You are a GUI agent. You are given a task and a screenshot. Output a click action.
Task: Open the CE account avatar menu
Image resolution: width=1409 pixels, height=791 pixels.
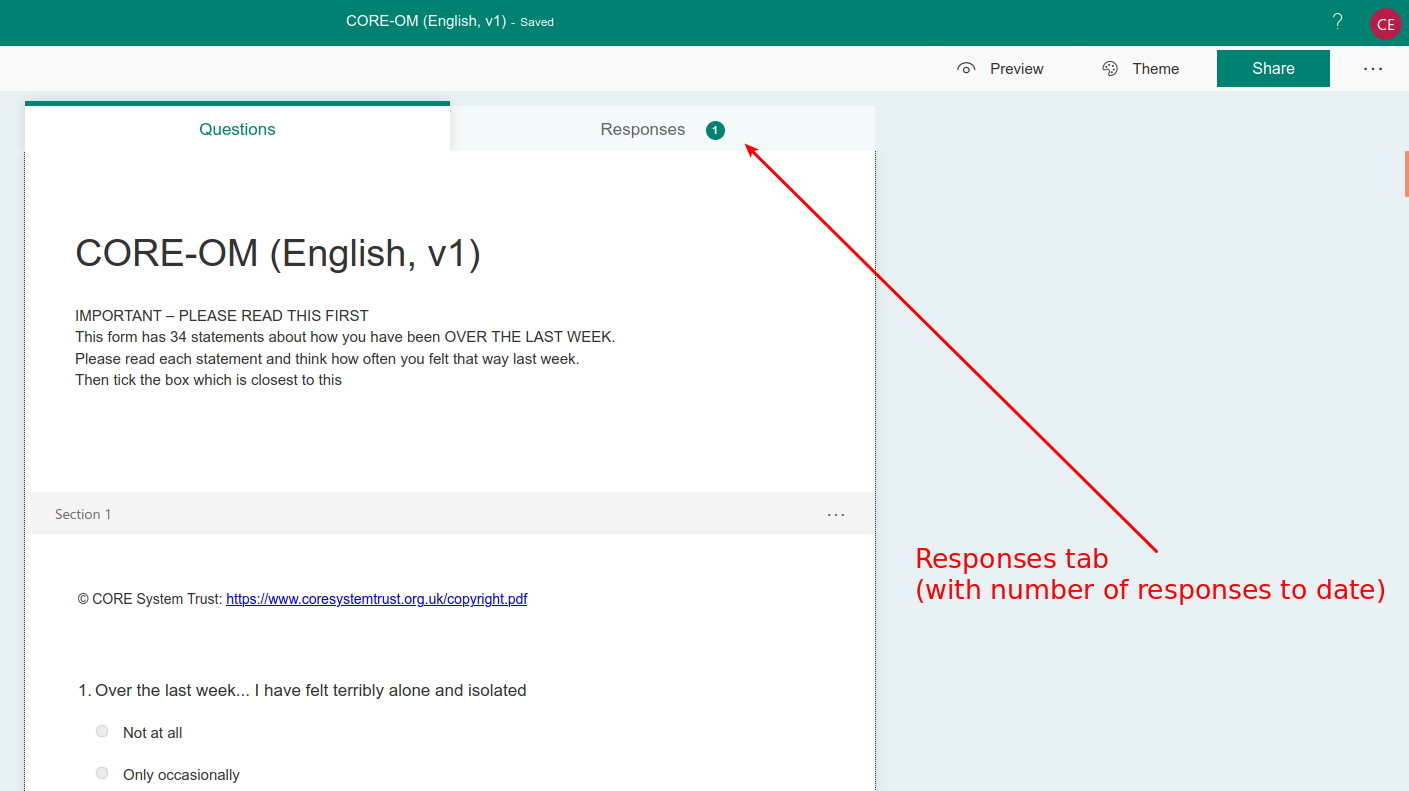tap(1385, 22)
